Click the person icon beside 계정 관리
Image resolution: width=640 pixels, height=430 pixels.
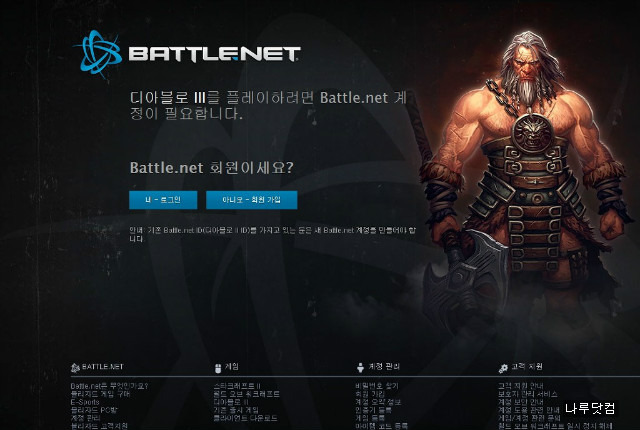point(360,368)
